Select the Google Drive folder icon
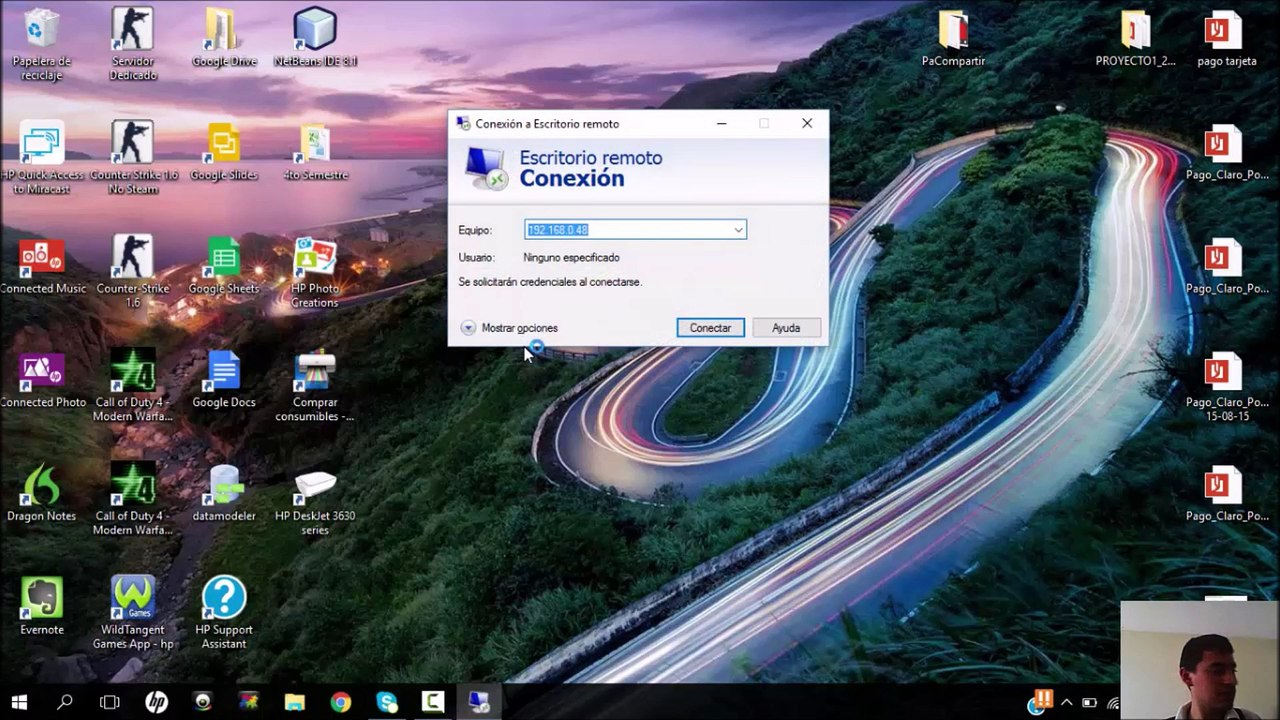This screenshot has width=1280, height=720. coord(224,38)
